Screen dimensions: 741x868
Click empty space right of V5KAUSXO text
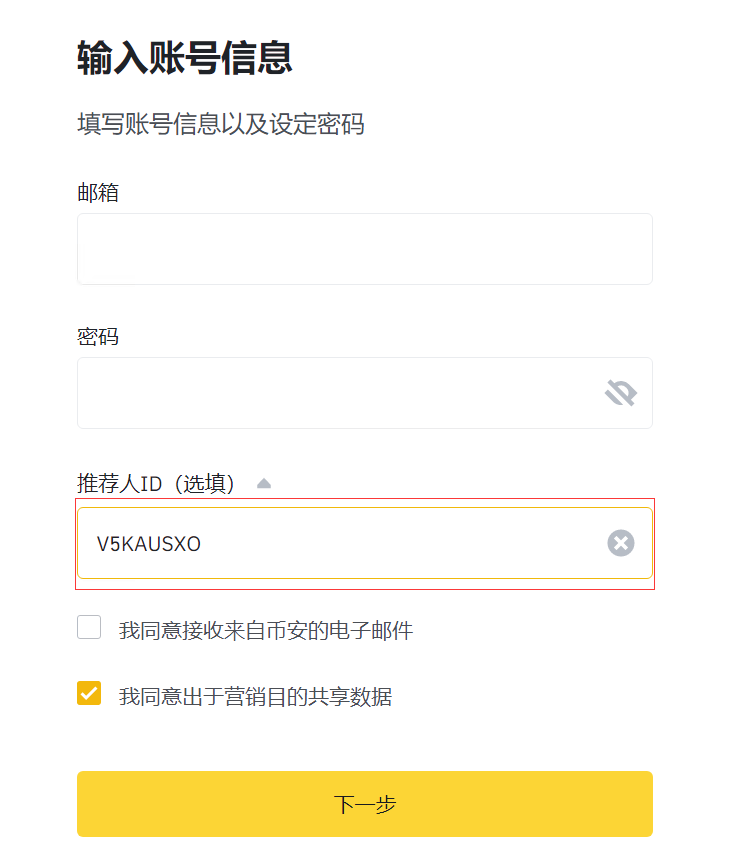tap(400, 544)
